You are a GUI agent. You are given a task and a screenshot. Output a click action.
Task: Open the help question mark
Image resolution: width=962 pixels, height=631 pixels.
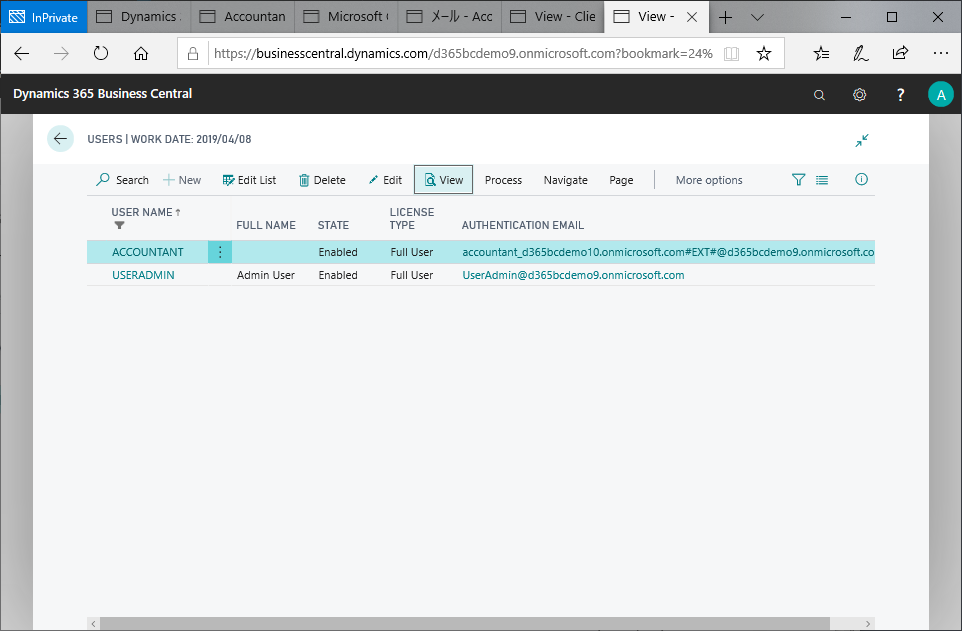coord(900,95)
